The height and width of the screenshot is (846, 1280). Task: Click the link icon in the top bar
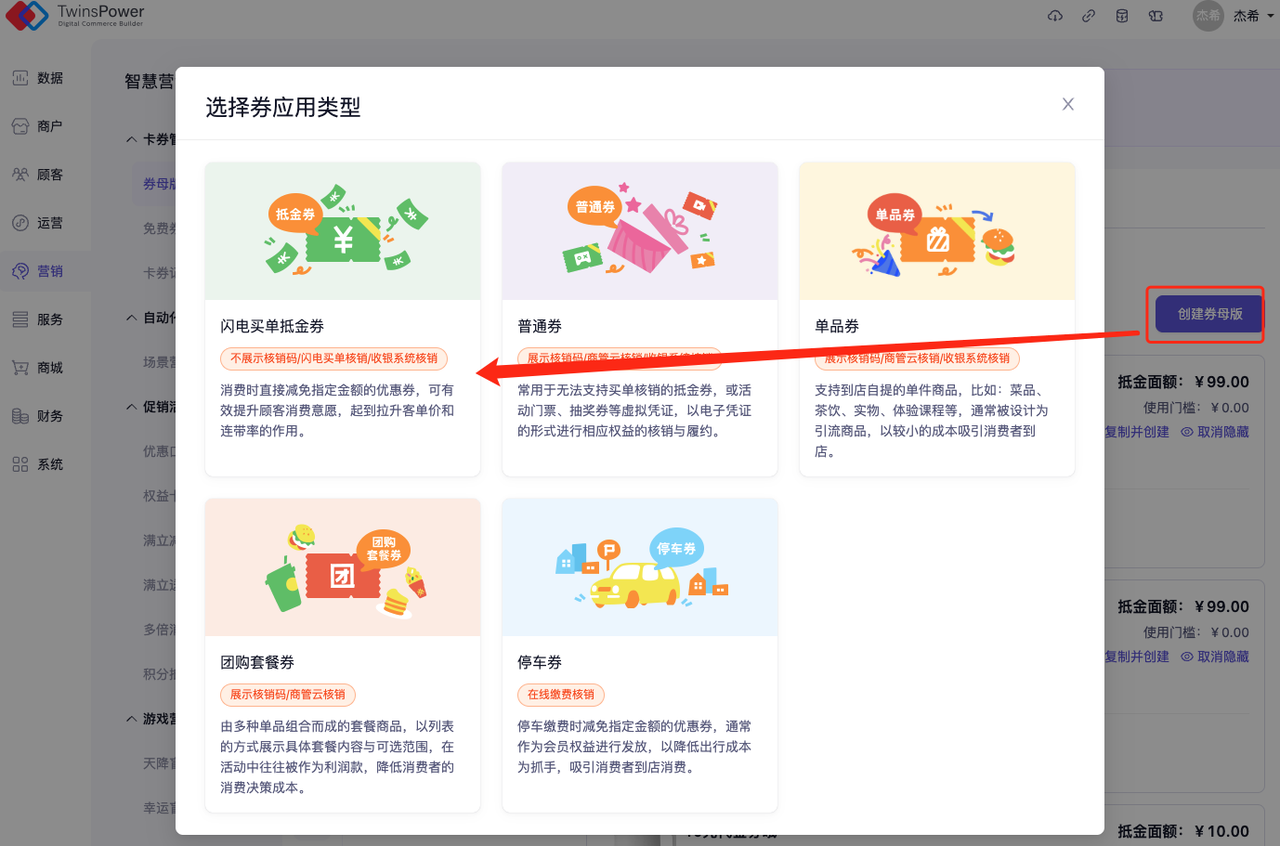coord(1088,16)
